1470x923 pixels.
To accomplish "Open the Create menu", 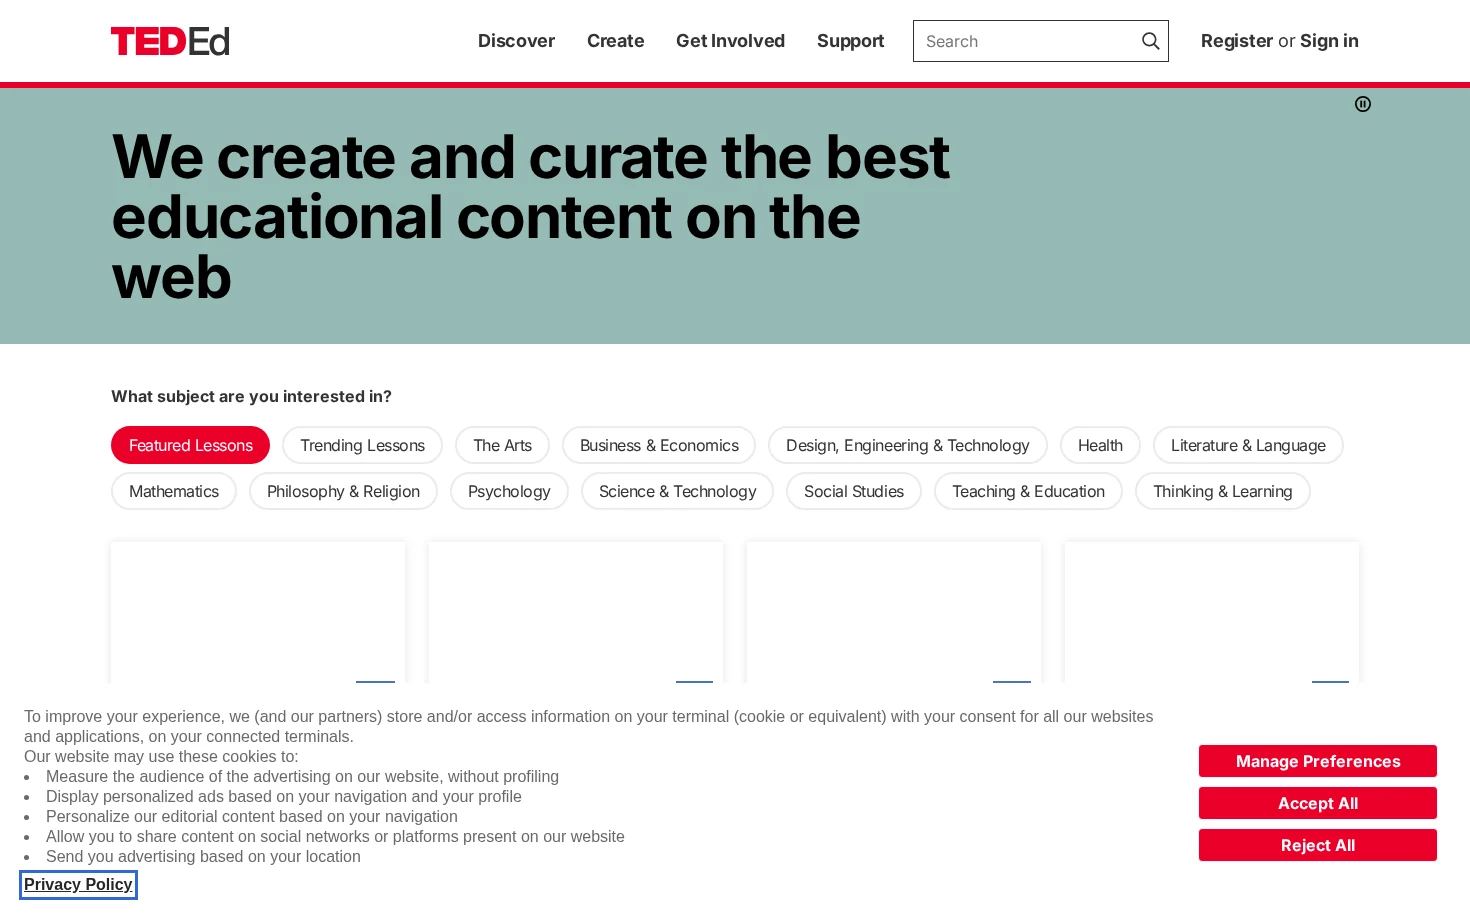I will (615, 41).
